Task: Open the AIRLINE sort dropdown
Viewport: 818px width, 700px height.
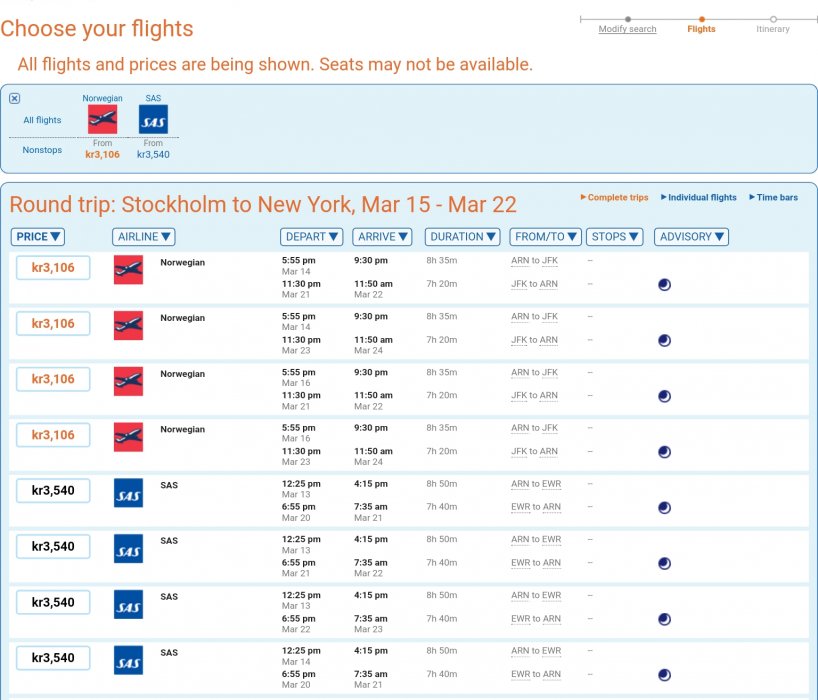Action: [x=144, y=237]
